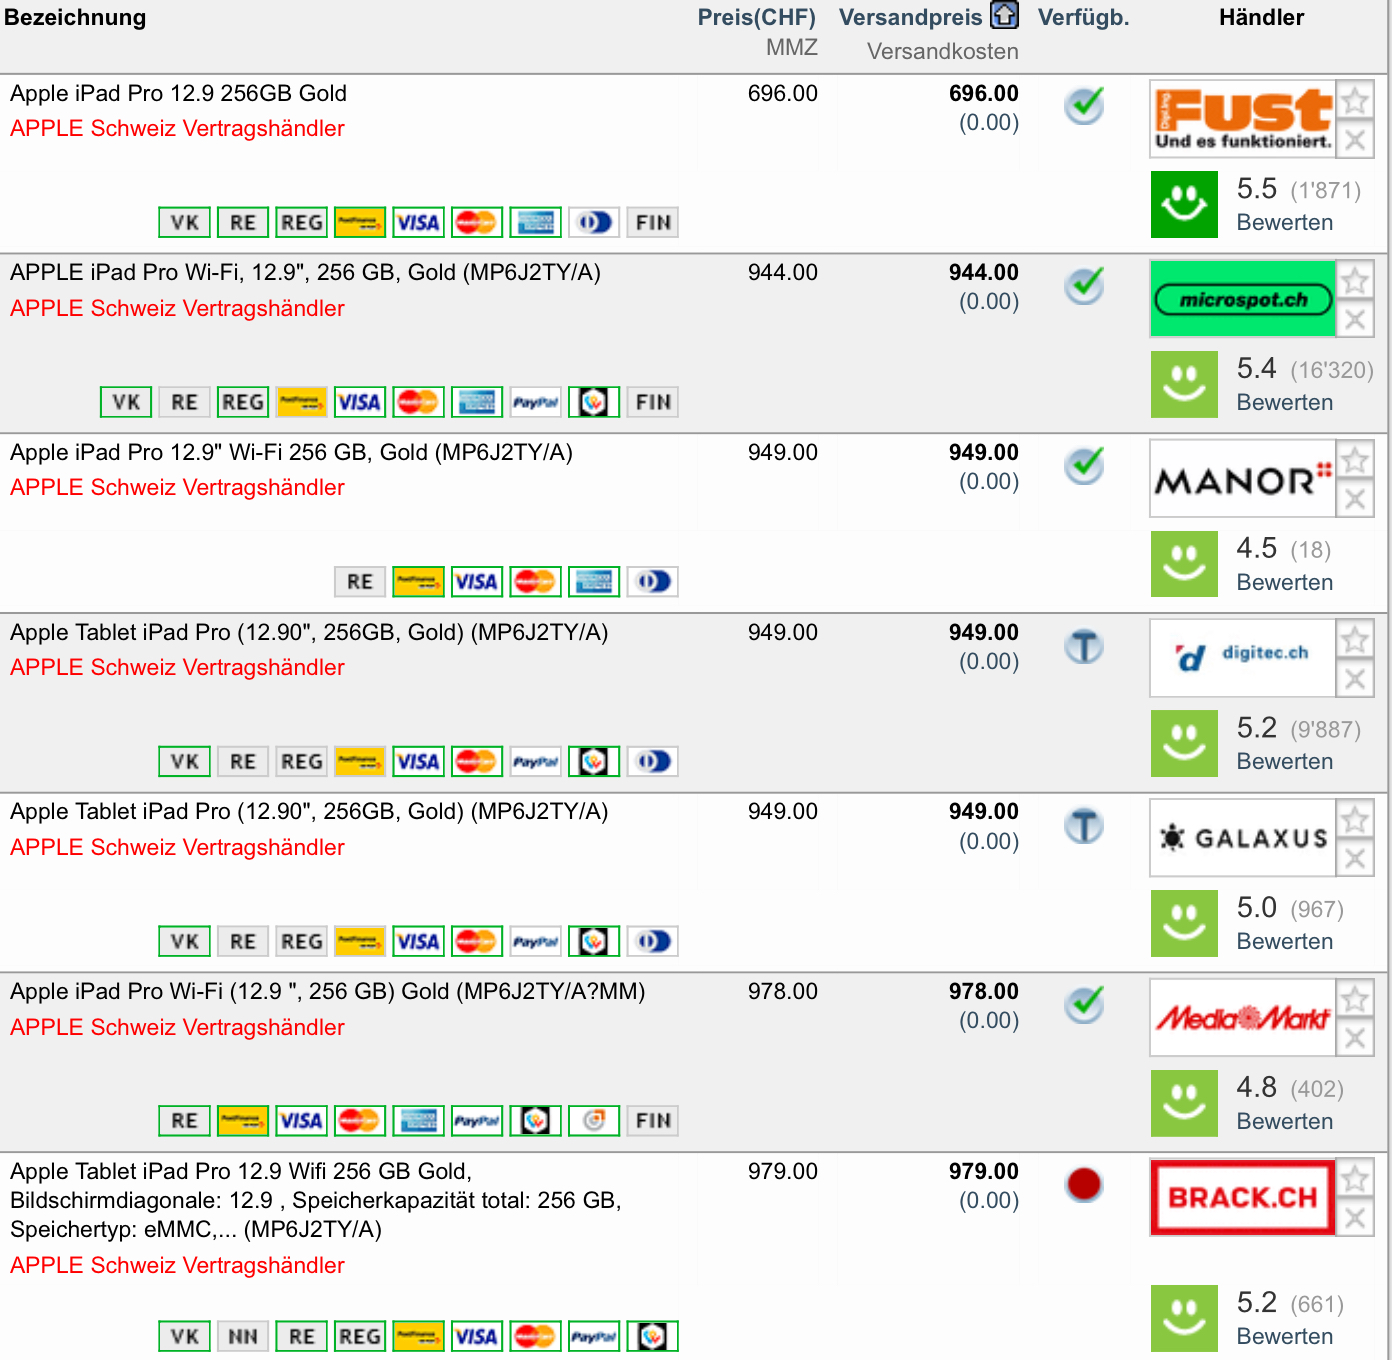Screen dimensions: 1392x1360
Task: Favorite Manor using the star
Action: tap(1355, 460)
